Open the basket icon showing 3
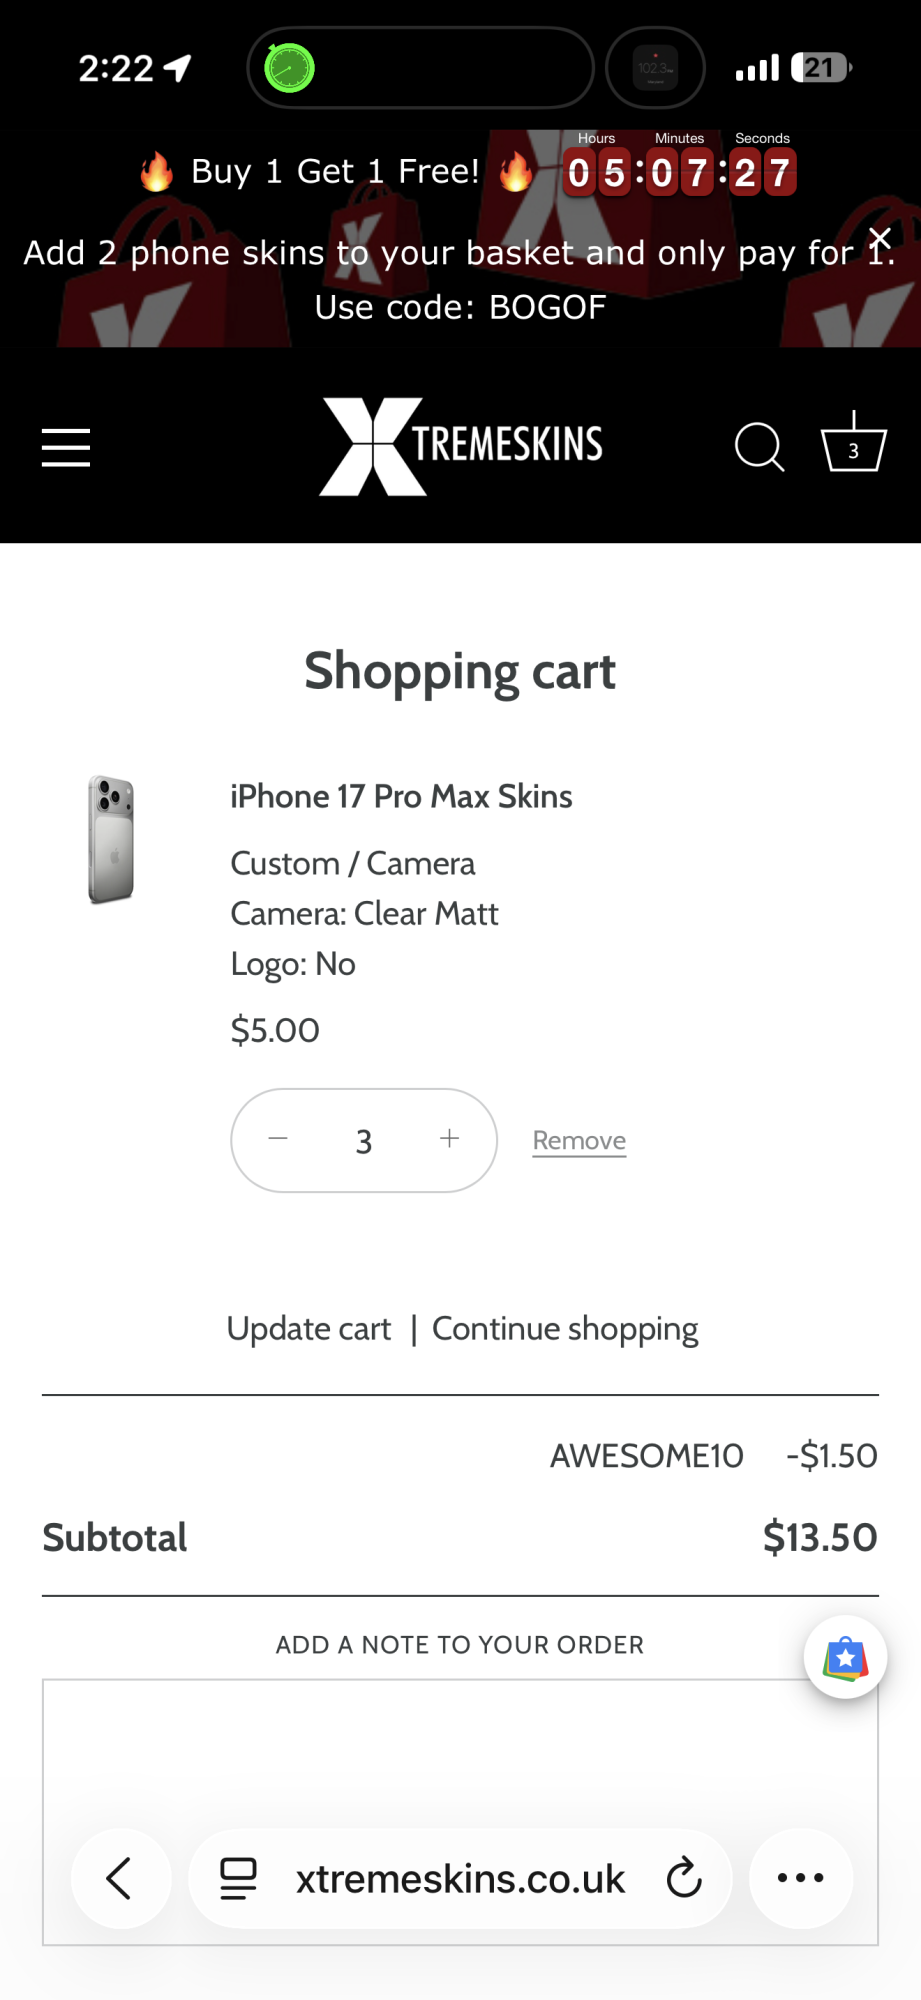The height and width of the screenshot is (2000, 921). (853, 444)
